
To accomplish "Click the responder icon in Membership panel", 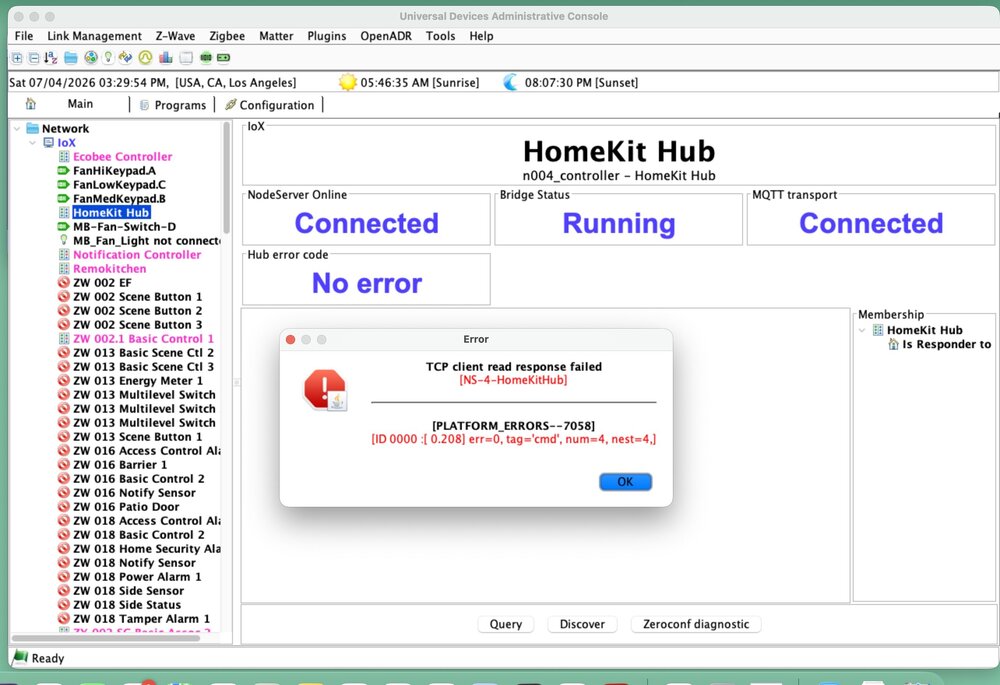I will tap(893, 344).
